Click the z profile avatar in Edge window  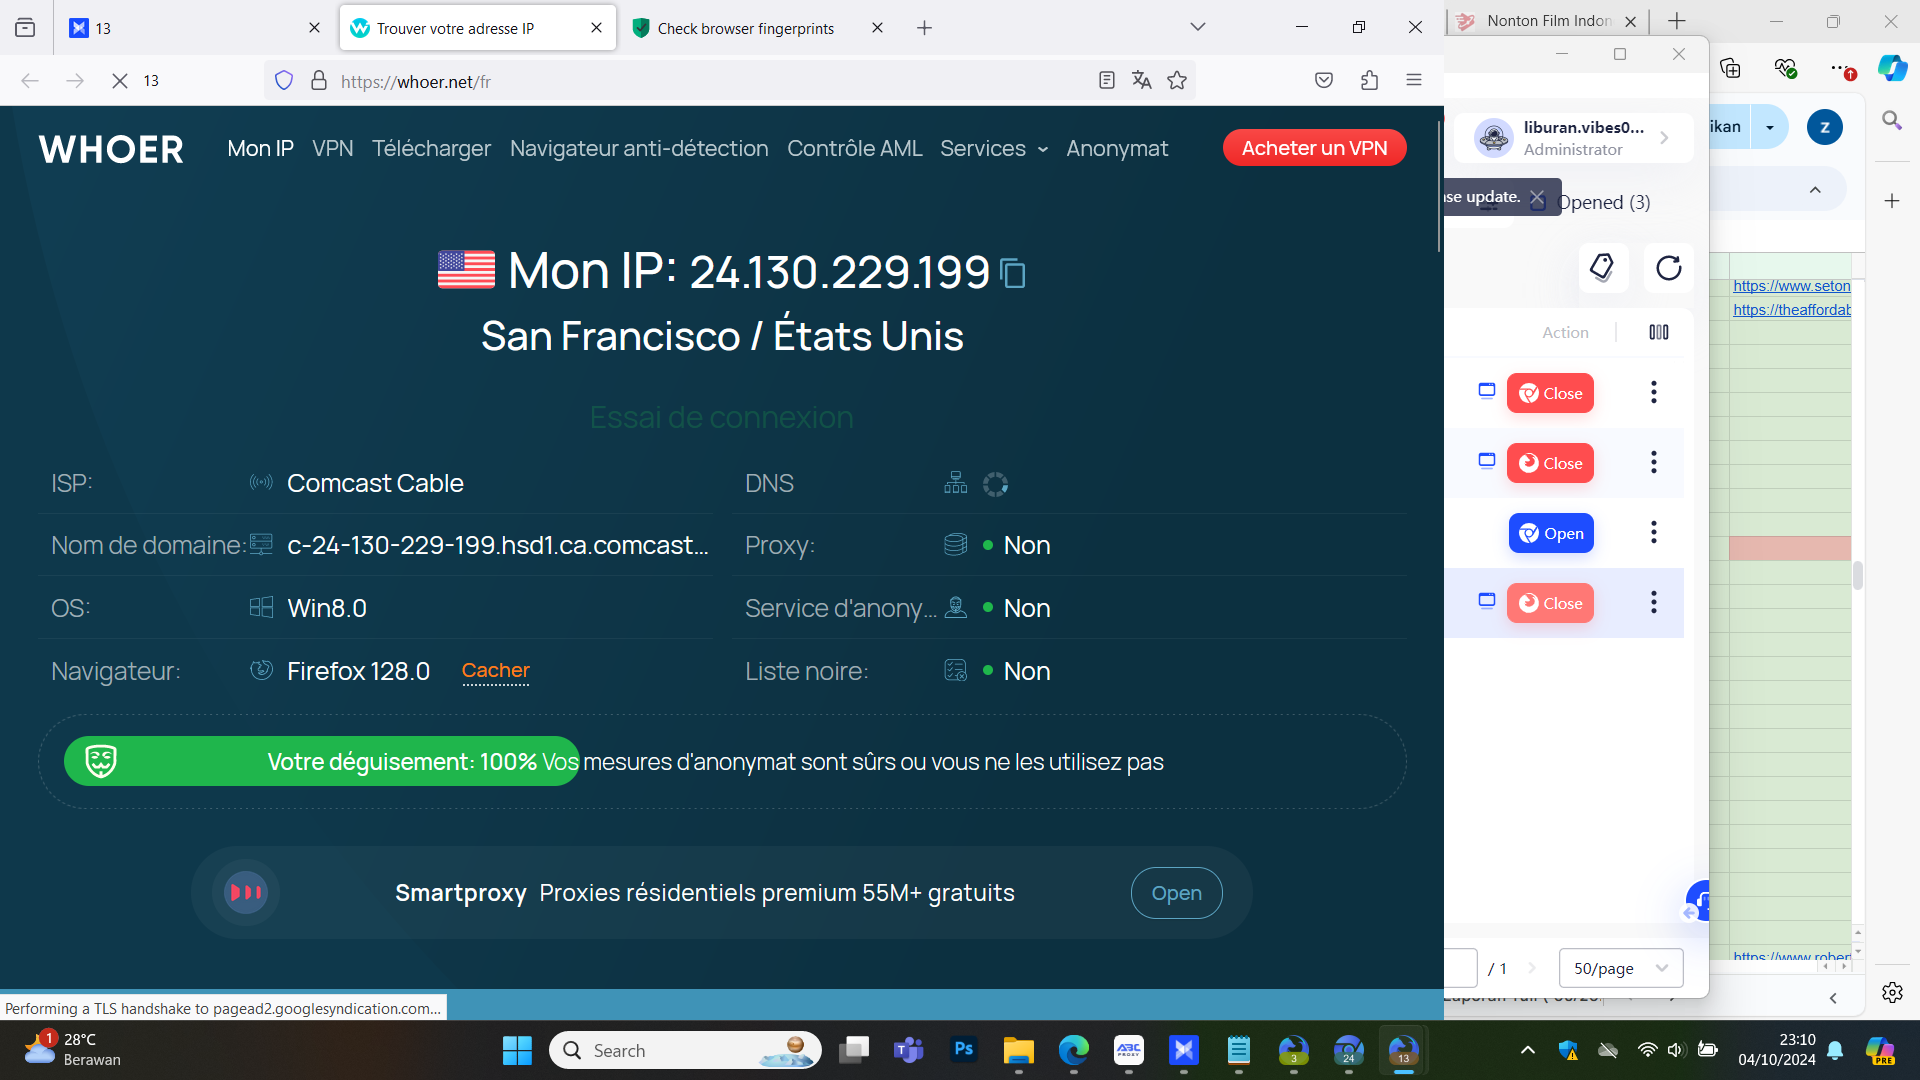point(1825,127)
